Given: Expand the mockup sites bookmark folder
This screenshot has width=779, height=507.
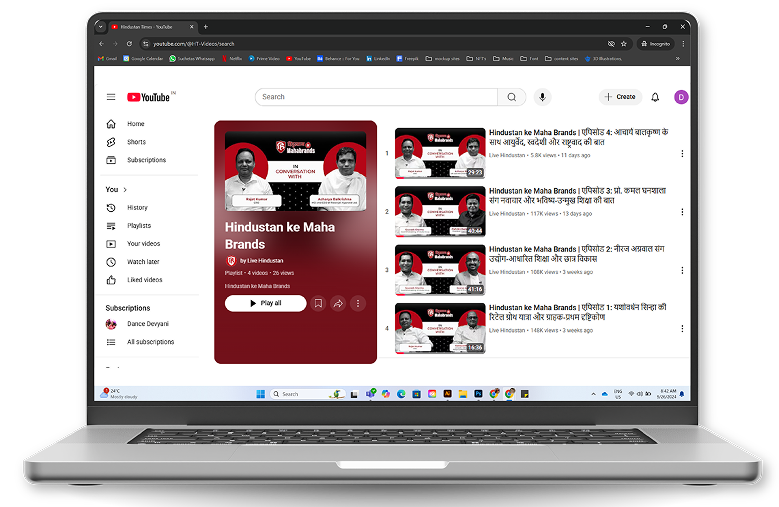Looking at the screenshot, I should [x=443, y=59].
